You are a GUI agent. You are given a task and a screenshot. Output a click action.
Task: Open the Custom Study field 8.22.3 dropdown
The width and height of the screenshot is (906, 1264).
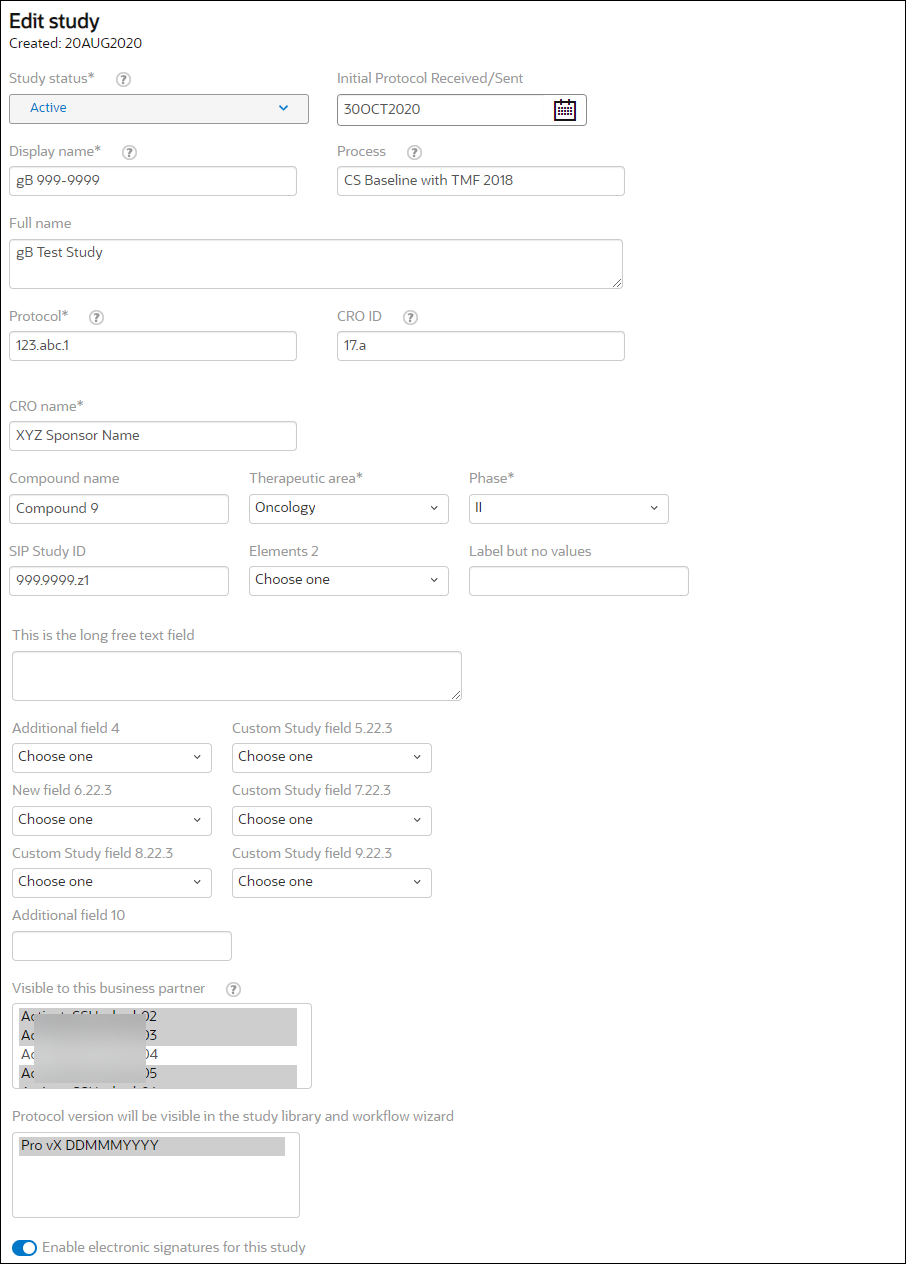[112, 882]
